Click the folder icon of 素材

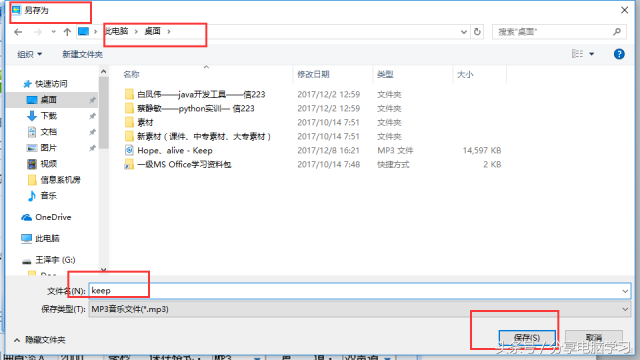tap(129, 122)
